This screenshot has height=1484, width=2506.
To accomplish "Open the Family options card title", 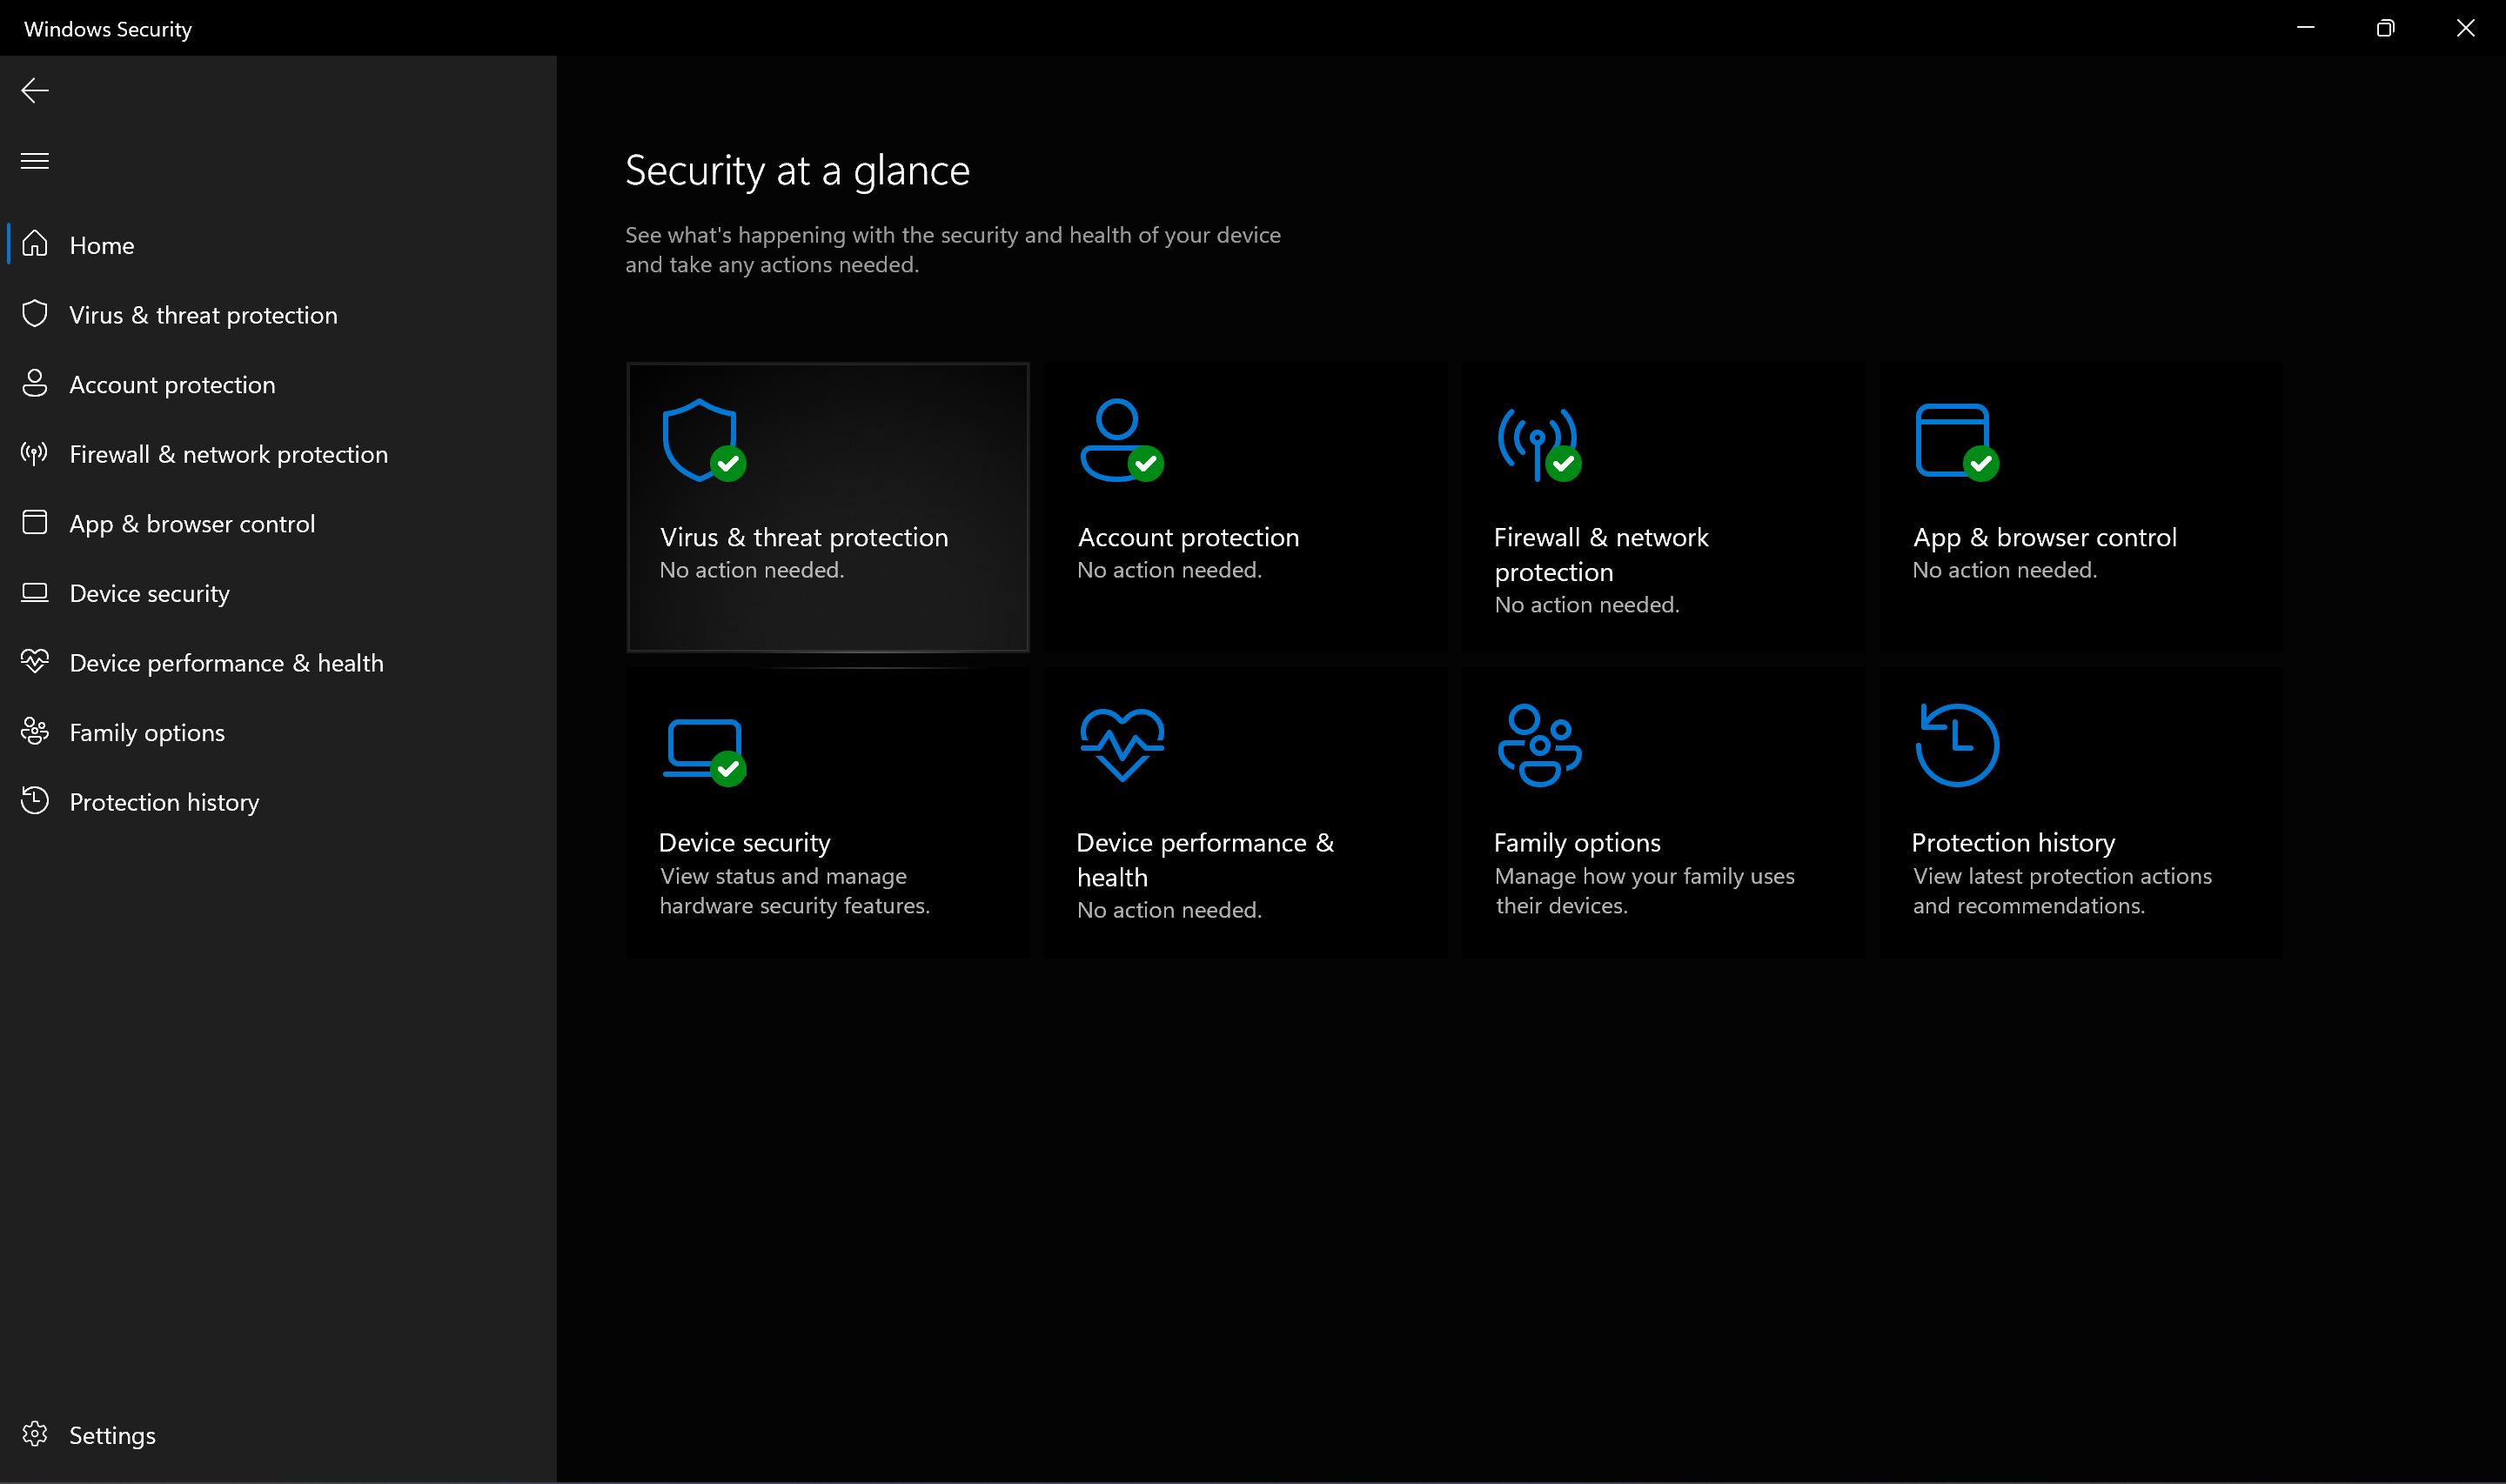I will [1577, 843].
